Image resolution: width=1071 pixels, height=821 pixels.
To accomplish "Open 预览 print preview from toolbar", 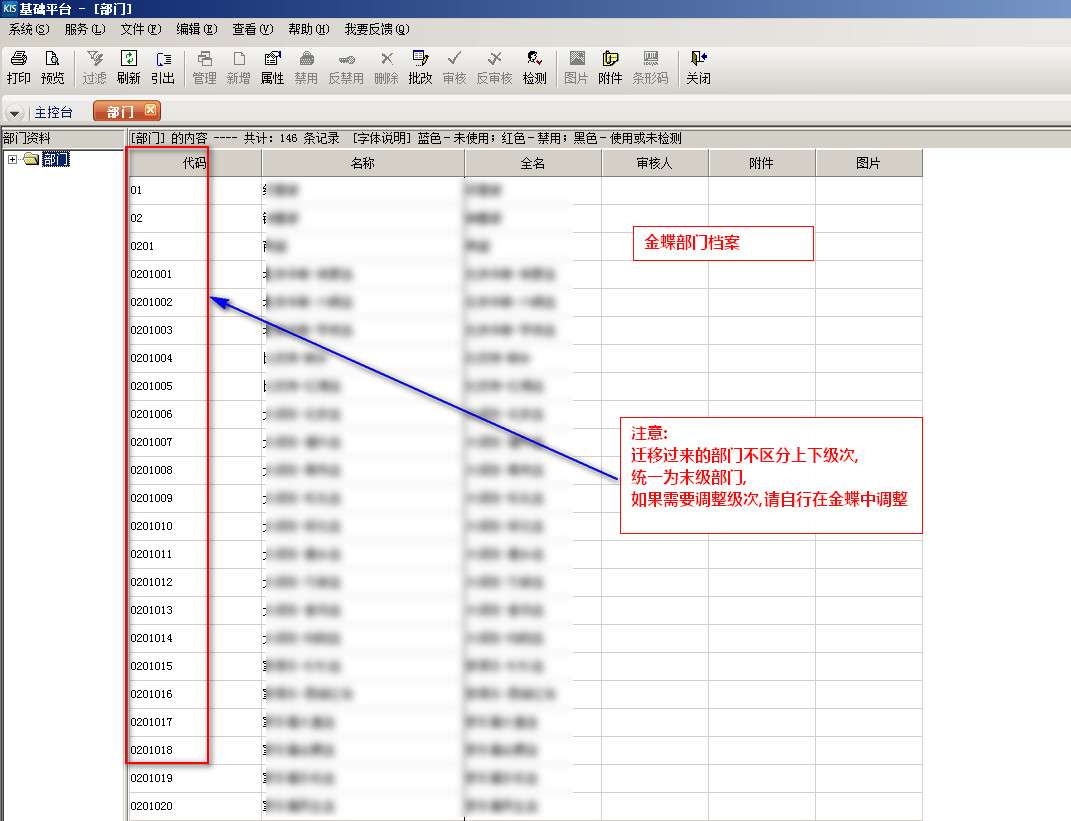I will pyautogui.click(x=52, y=67).
